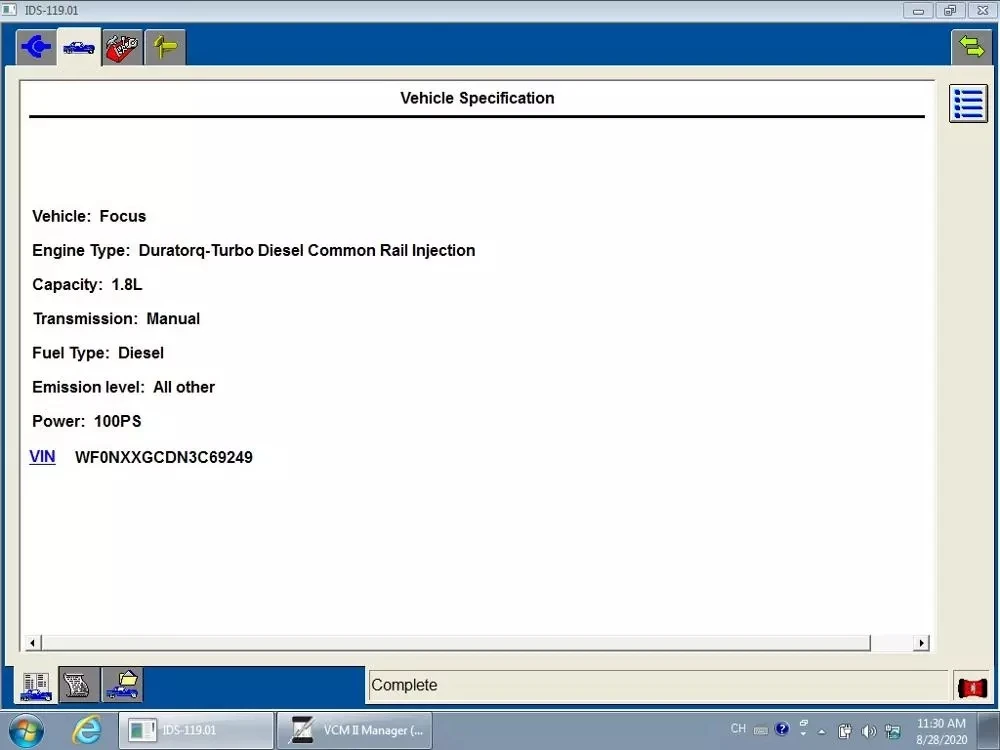Minimize the IDS window
The width and height of the screenshot is (1000, 750).
click(918, 10)
